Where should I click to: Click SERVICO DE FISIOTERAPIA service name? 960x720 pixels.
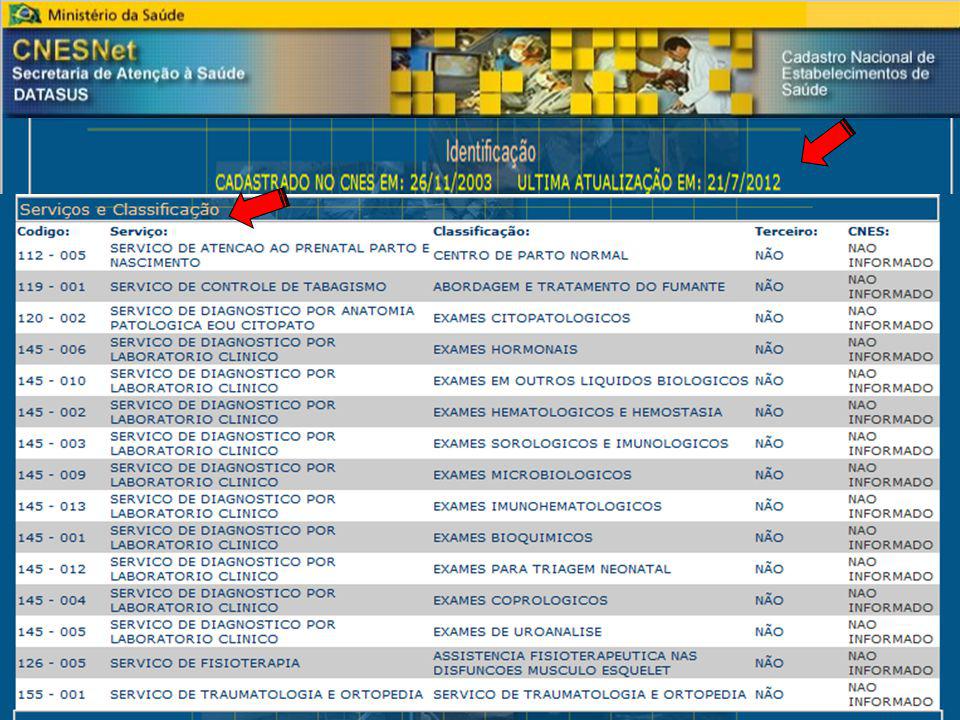coord(205,663)
